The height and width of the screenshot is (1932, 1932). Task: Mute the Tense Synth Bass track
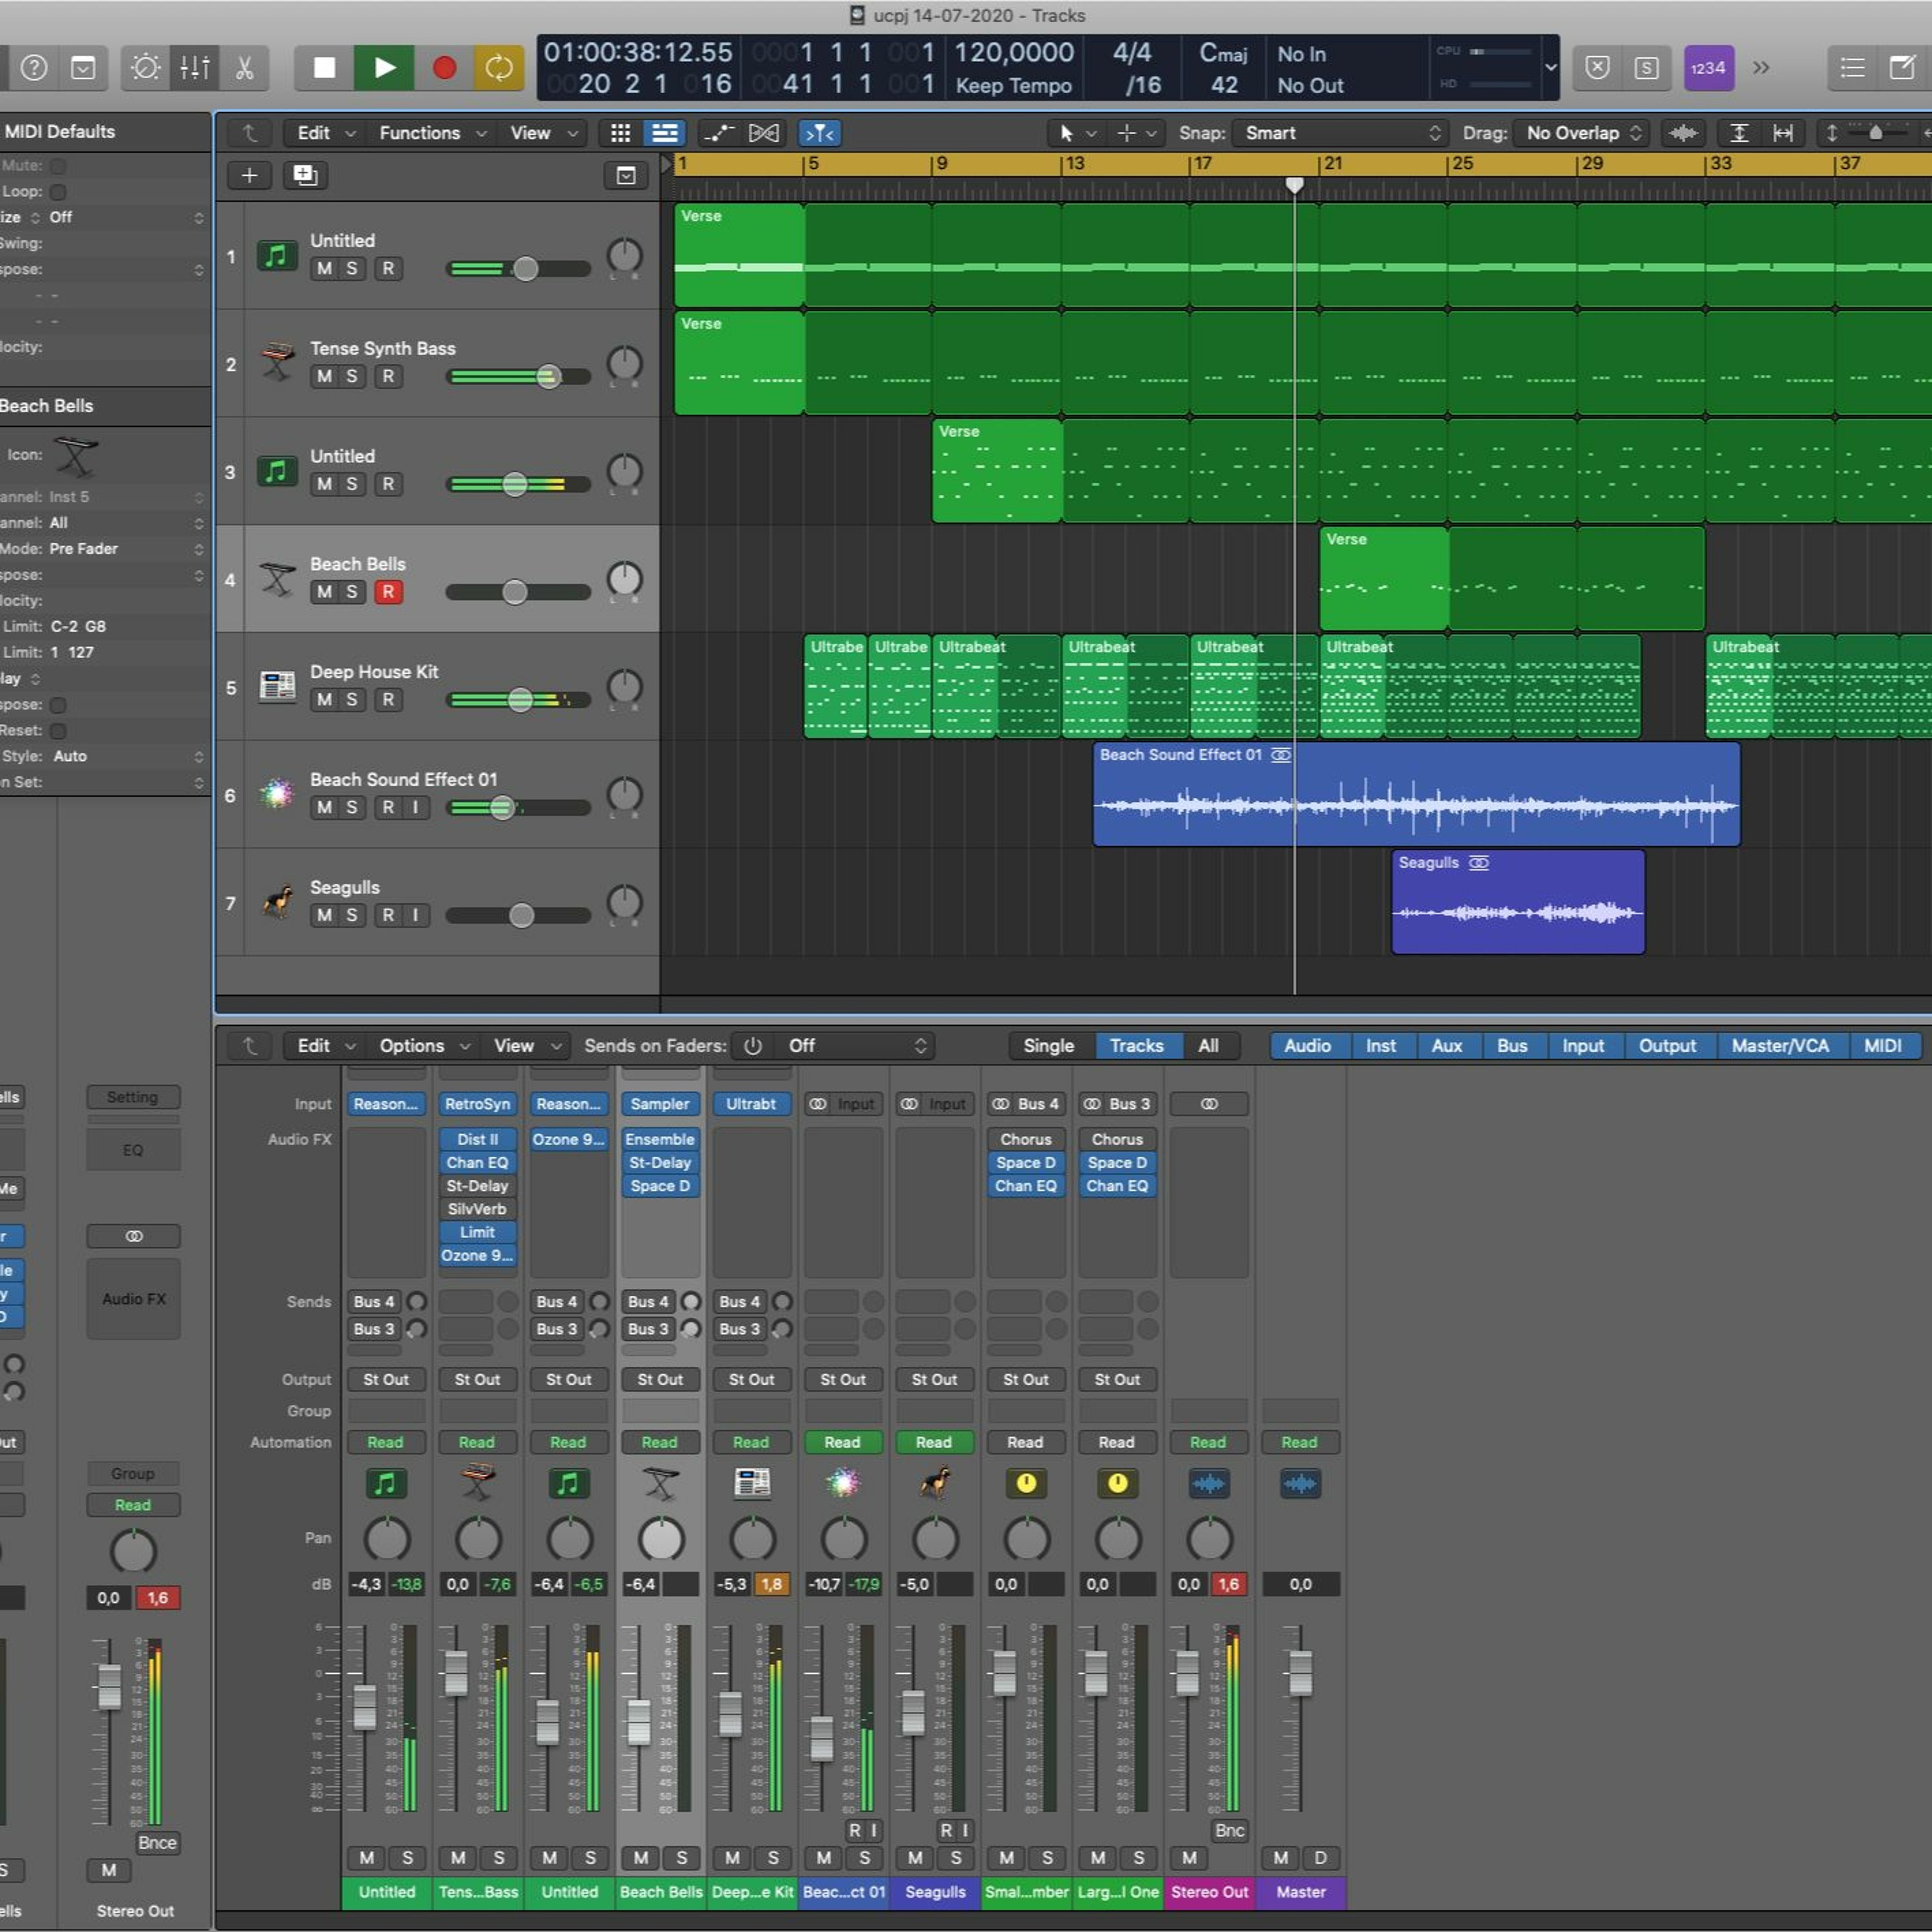coord(324,377)
